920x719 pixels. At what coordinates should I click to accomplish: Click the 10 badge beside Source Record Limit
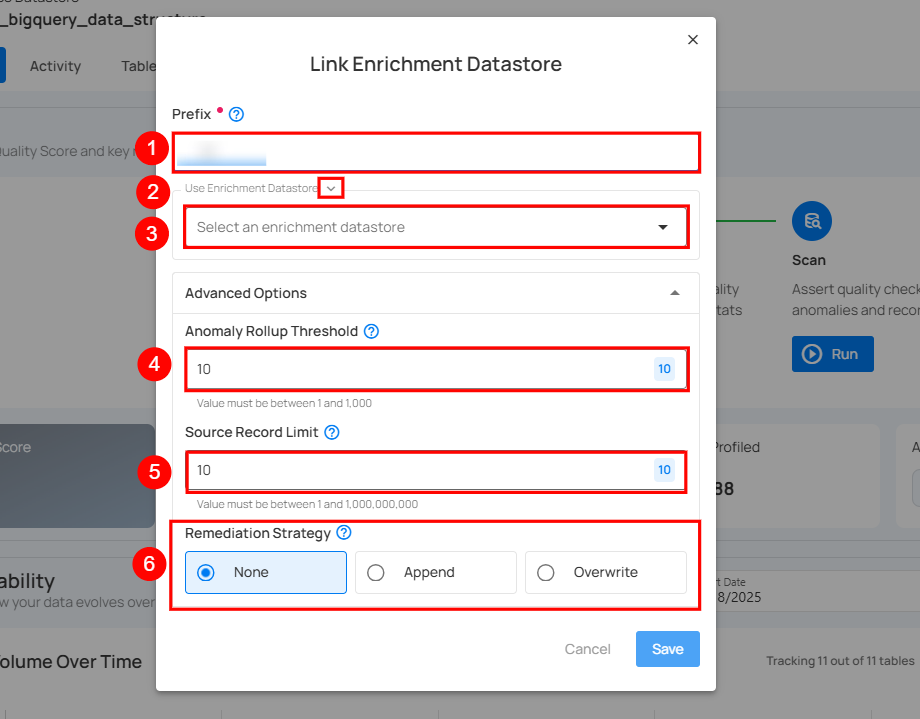664,470
